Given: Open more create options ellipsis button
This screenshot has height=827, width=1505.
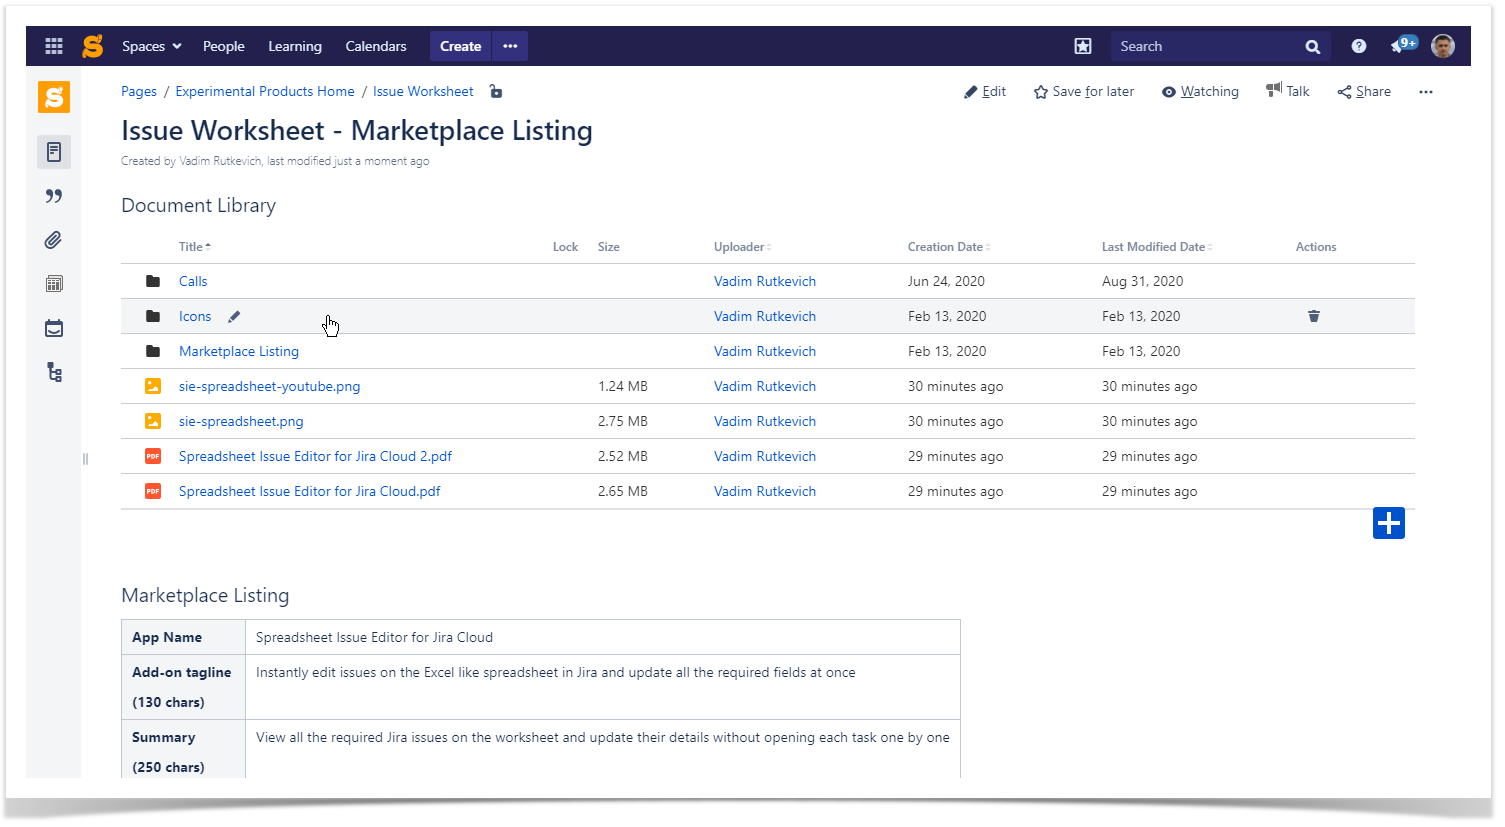Looking at the screenshot, I should pyautogui.click(x=510, y=46).
